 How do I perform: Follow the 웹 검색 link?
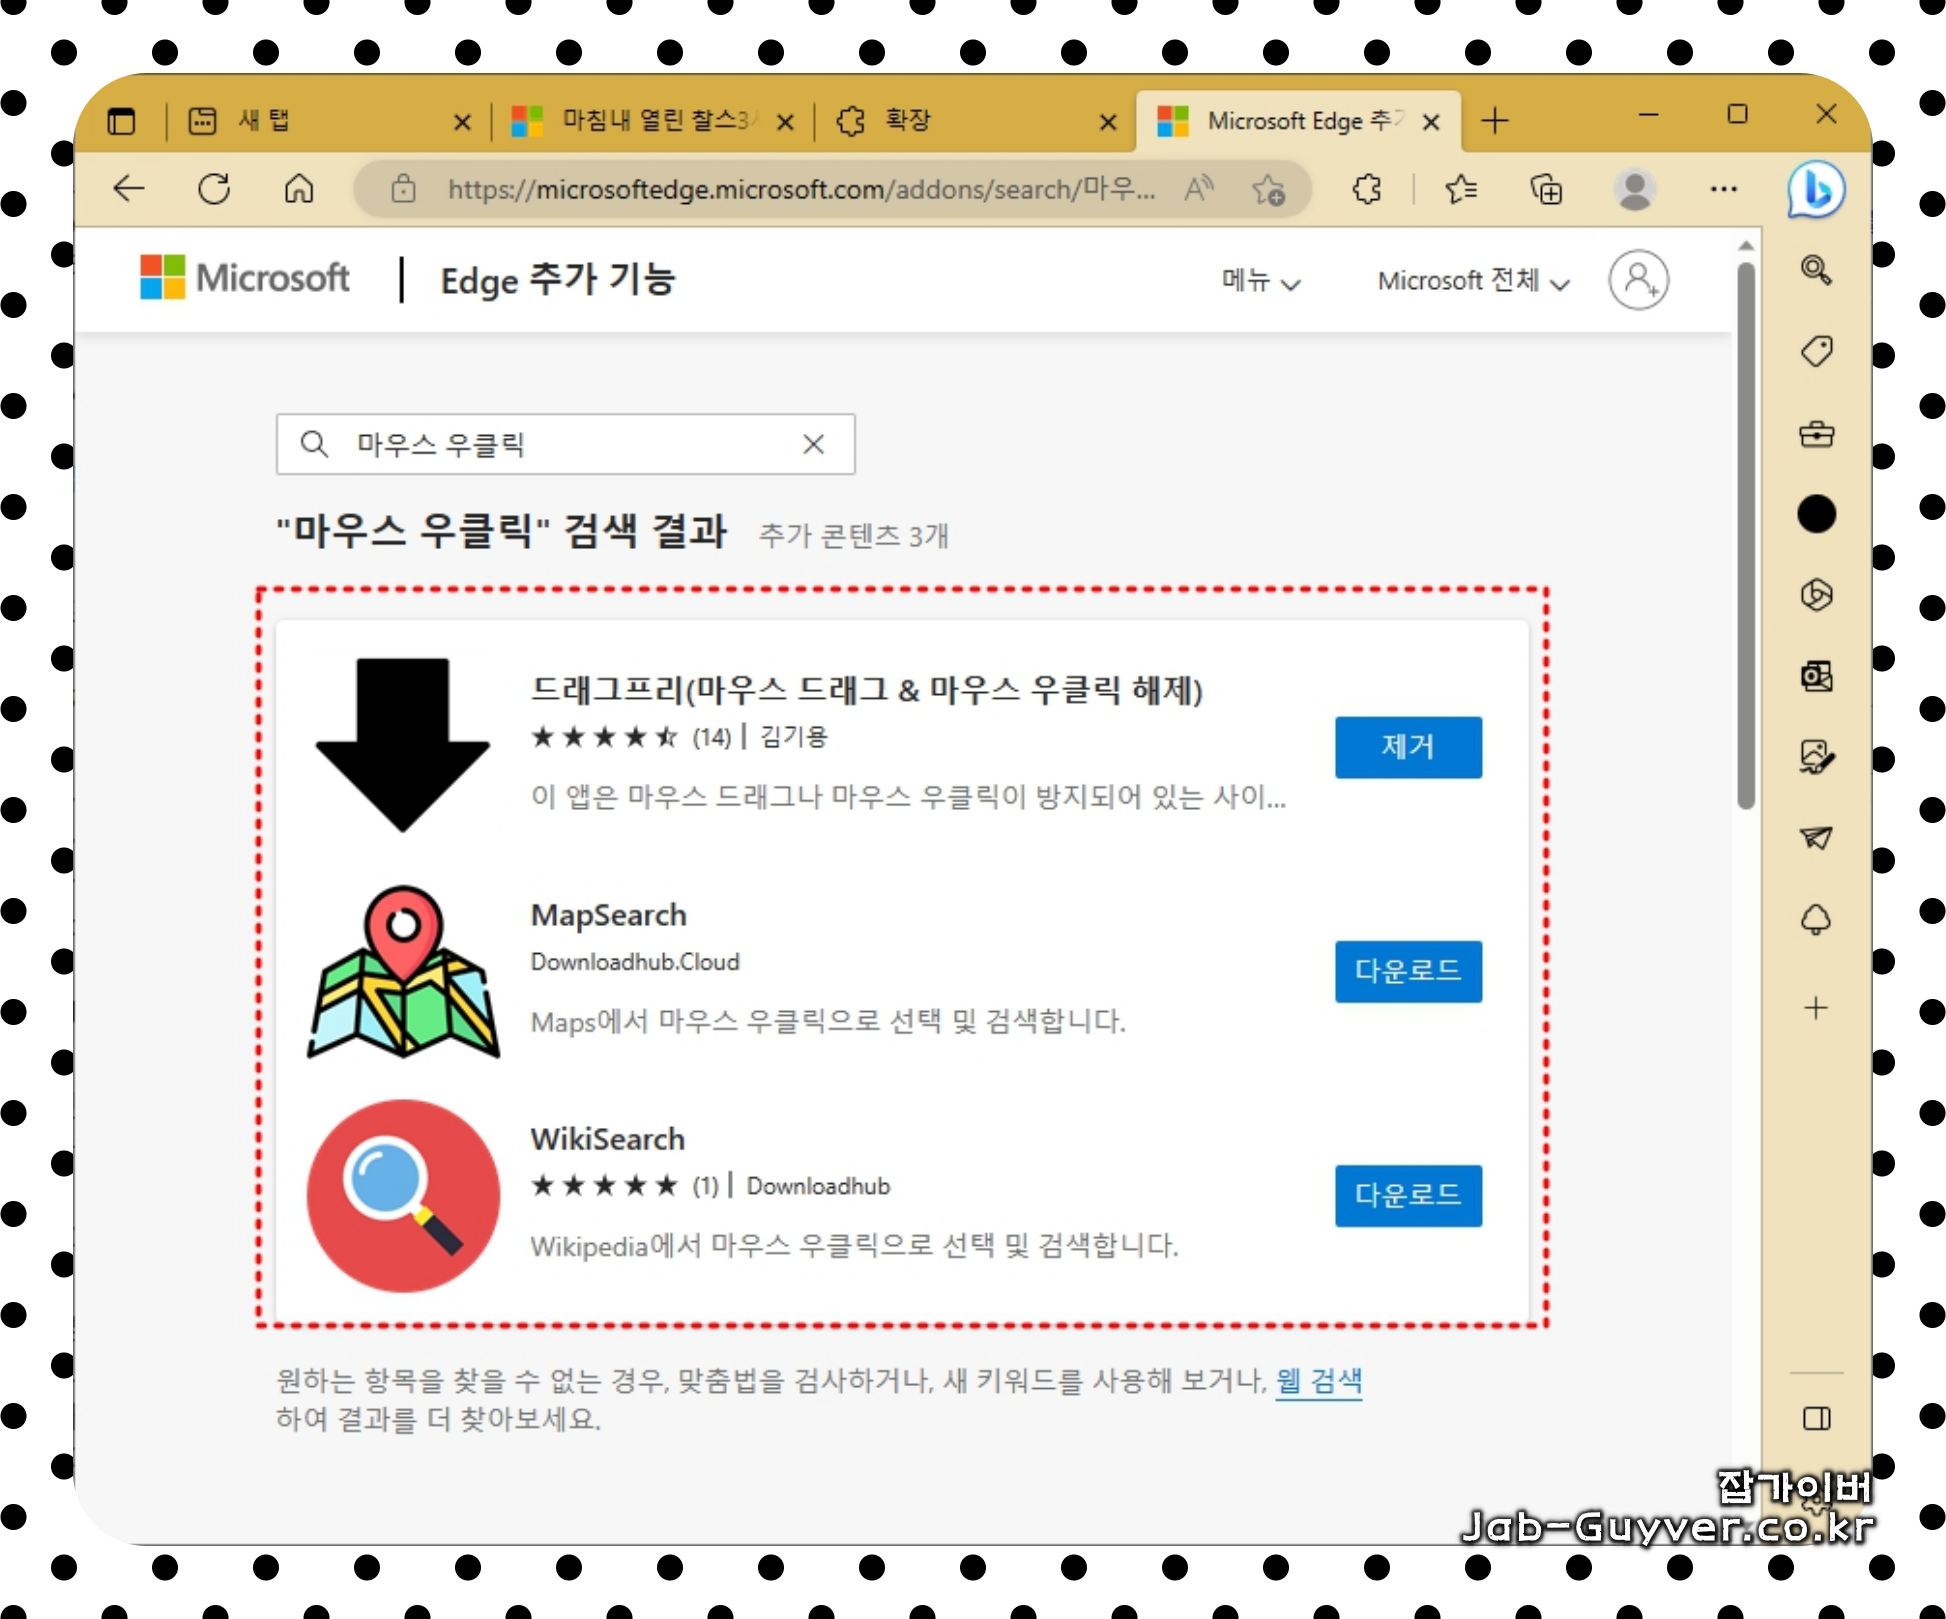click(1318, 1380)
